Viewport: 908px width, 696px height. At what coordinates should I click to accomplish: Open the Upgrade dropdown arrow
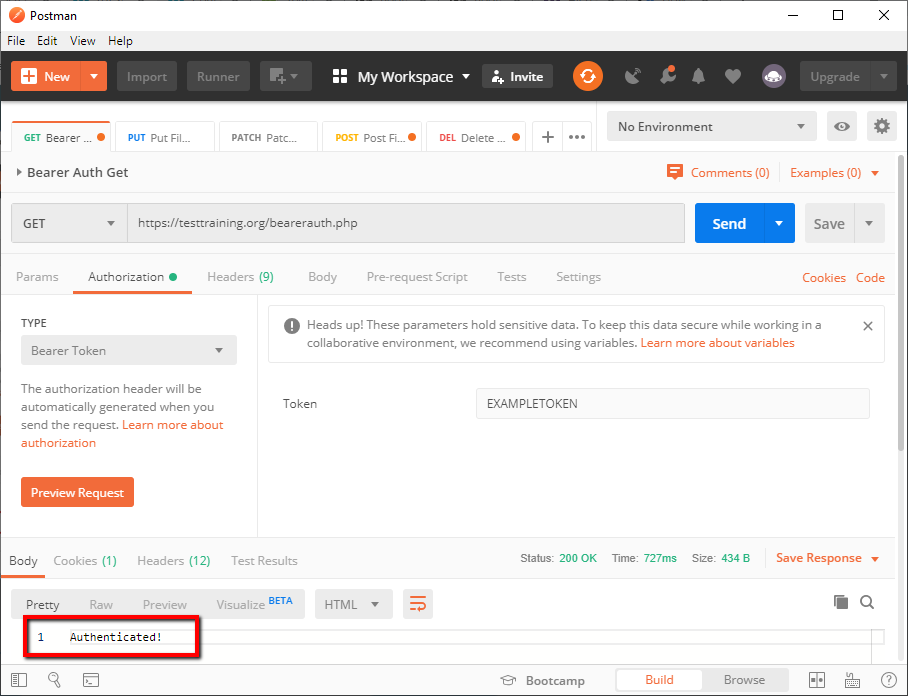(884, 76)
